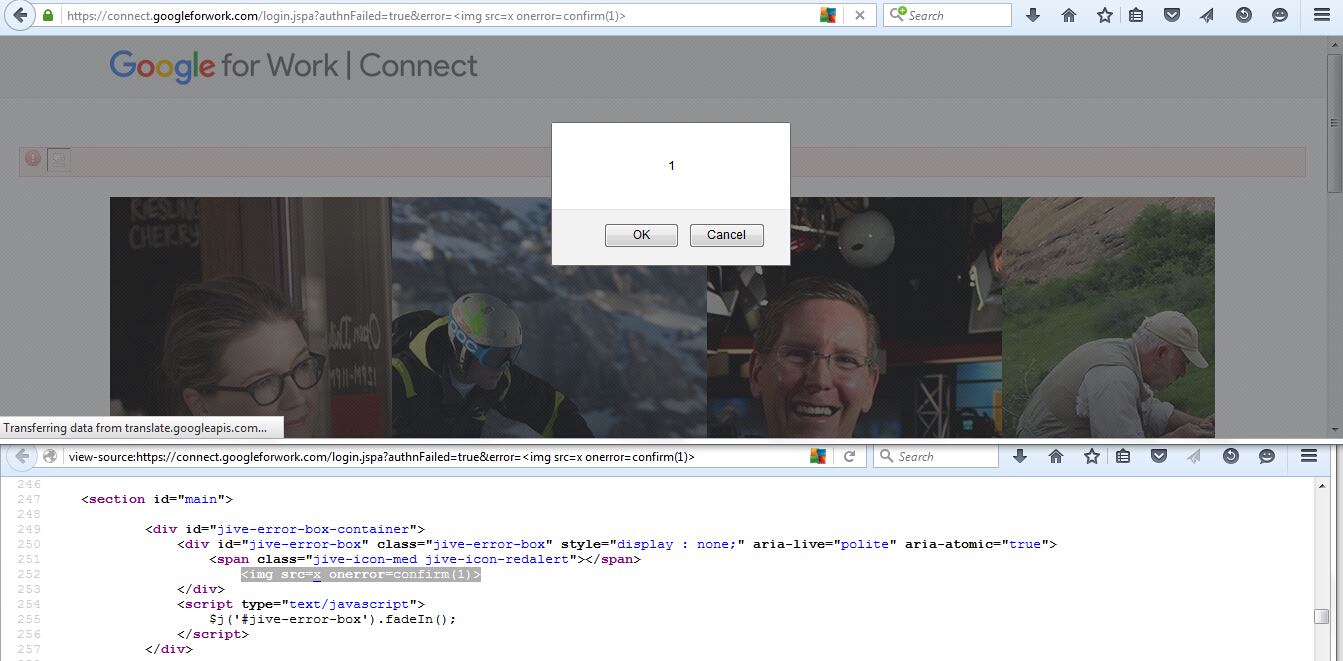Click source line with jive-icon-redalert span

pos(425,559)
